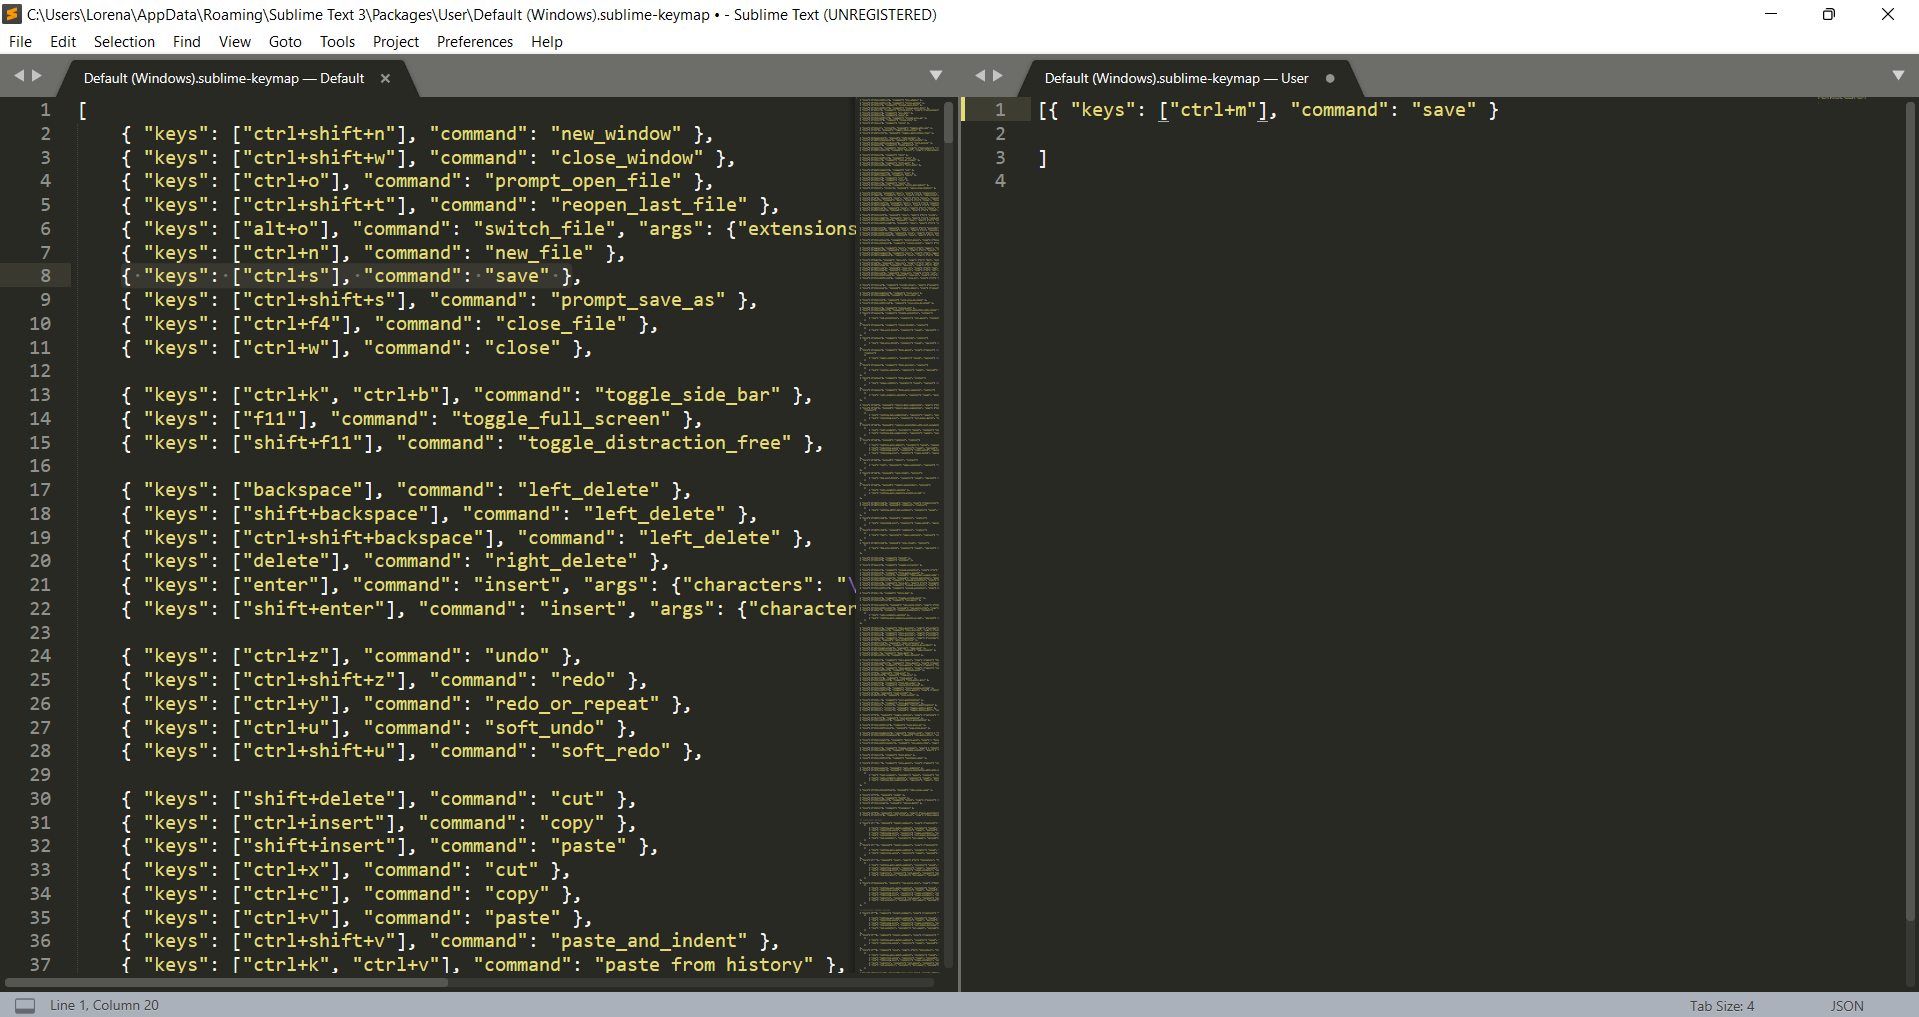This screenshot has height=1017, width=1919.
Task: Open the Tools menu
Action: pos(337,42)
